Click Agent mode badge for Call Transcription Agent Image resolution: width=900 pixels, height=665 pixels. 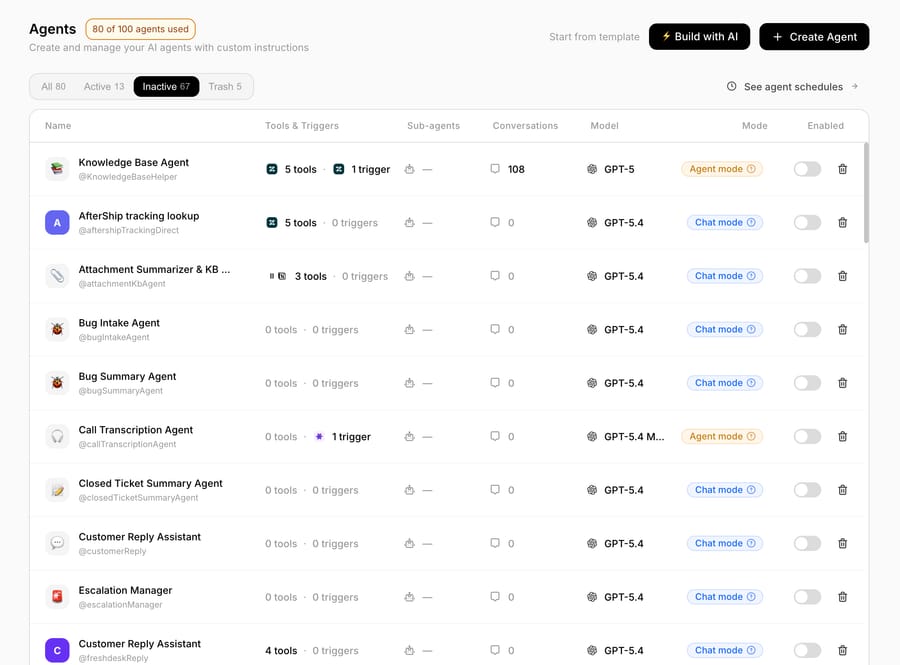pos(722,437)
